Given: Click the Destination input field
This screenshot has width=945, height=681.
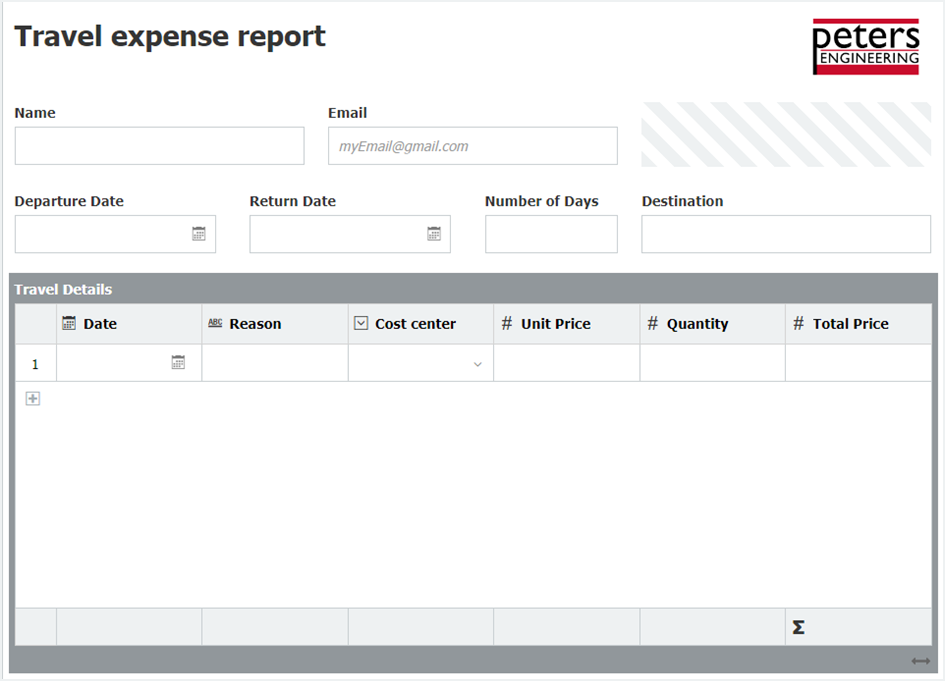Looking at the screenshot, I should tap(786, 234).
